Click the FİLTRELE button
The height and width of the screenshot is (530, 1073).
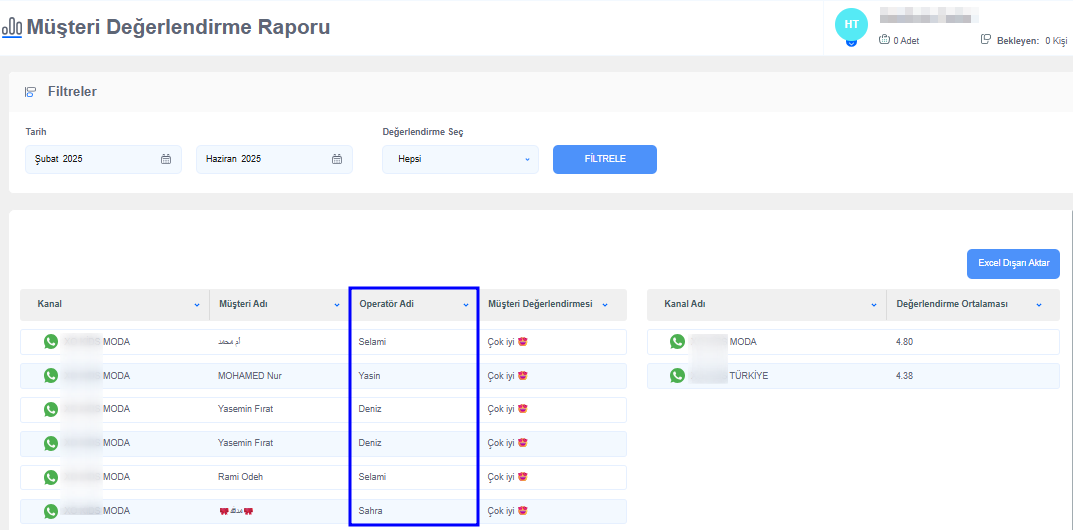605,159
